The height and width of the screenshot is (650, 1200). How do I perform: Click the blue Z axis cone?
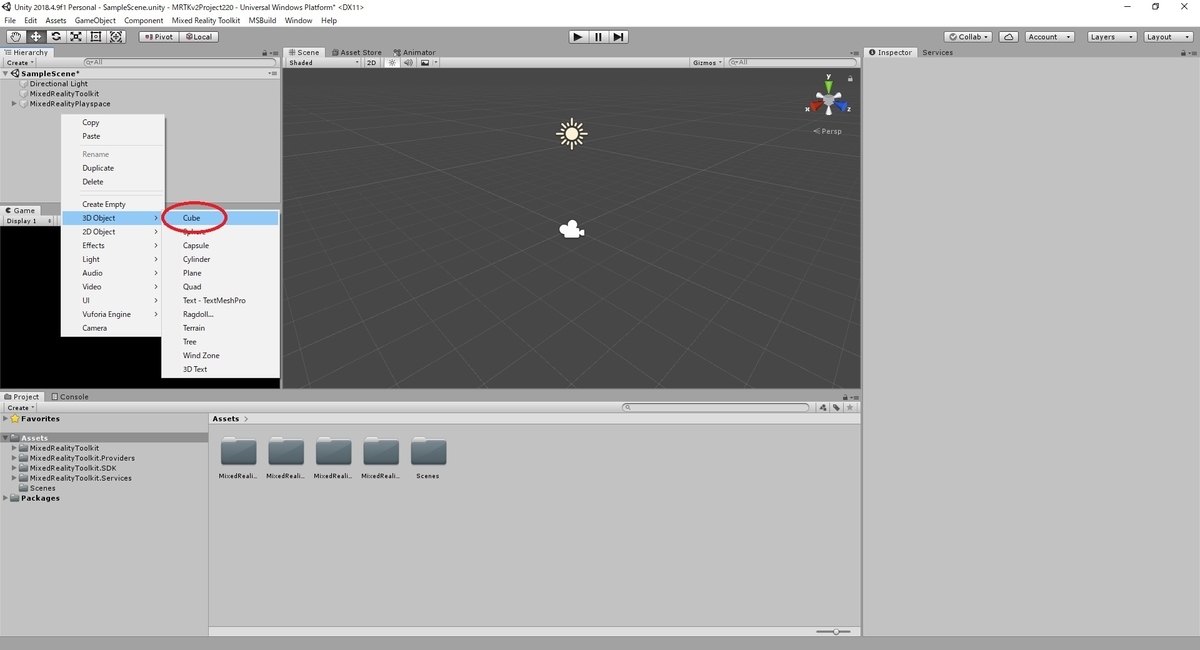click(x=842, y=105)
